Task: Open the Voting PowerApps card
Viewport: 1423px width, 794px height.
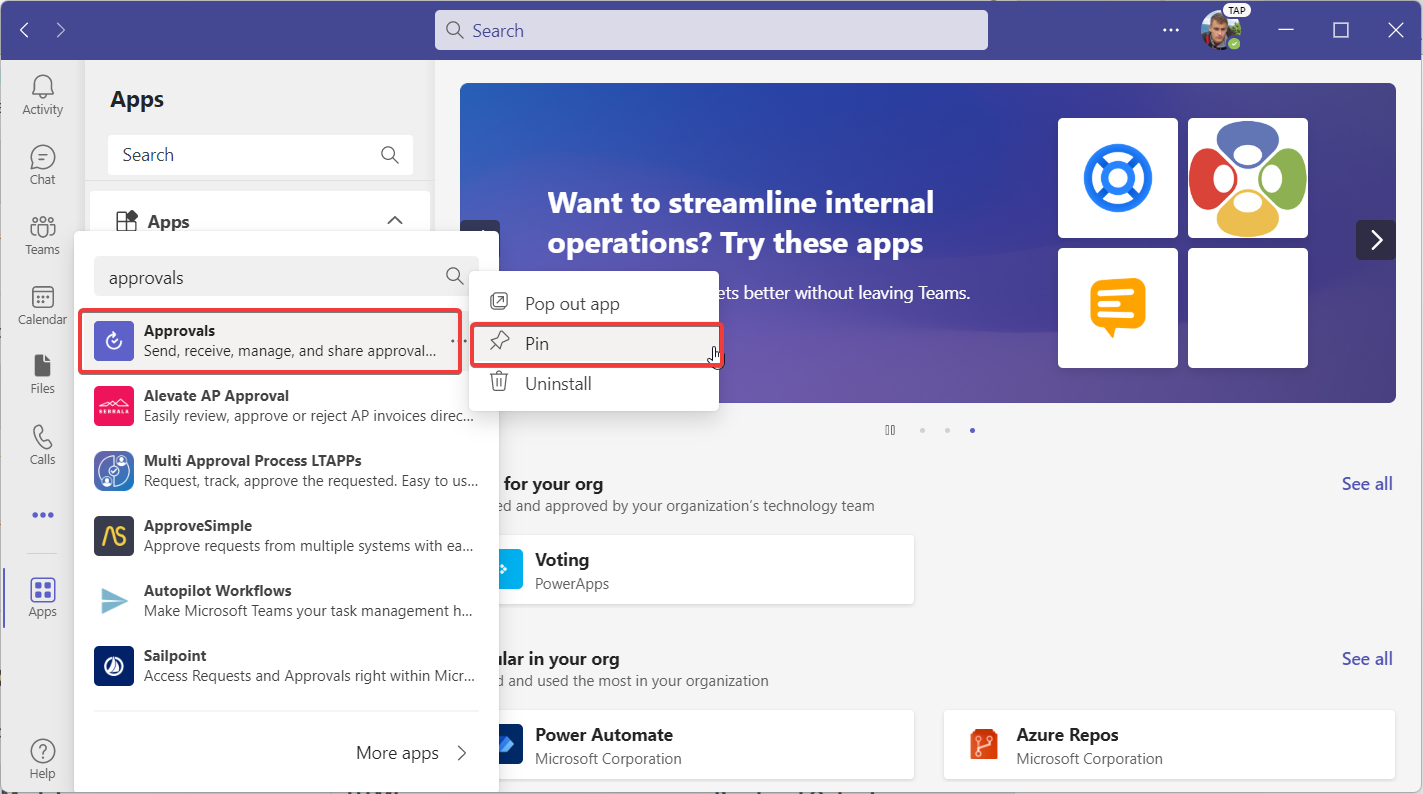Action: 704,569
